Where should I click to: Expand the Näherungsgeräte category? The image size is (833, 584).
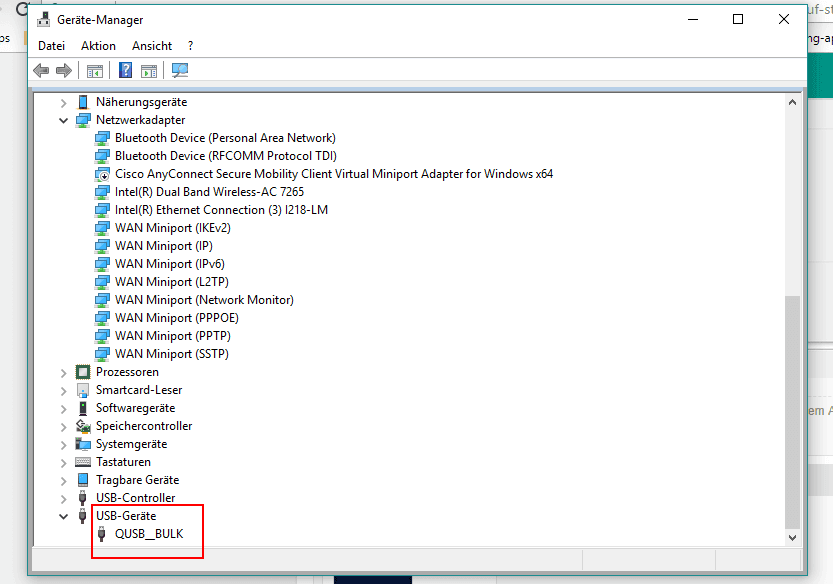click(64, 103)
